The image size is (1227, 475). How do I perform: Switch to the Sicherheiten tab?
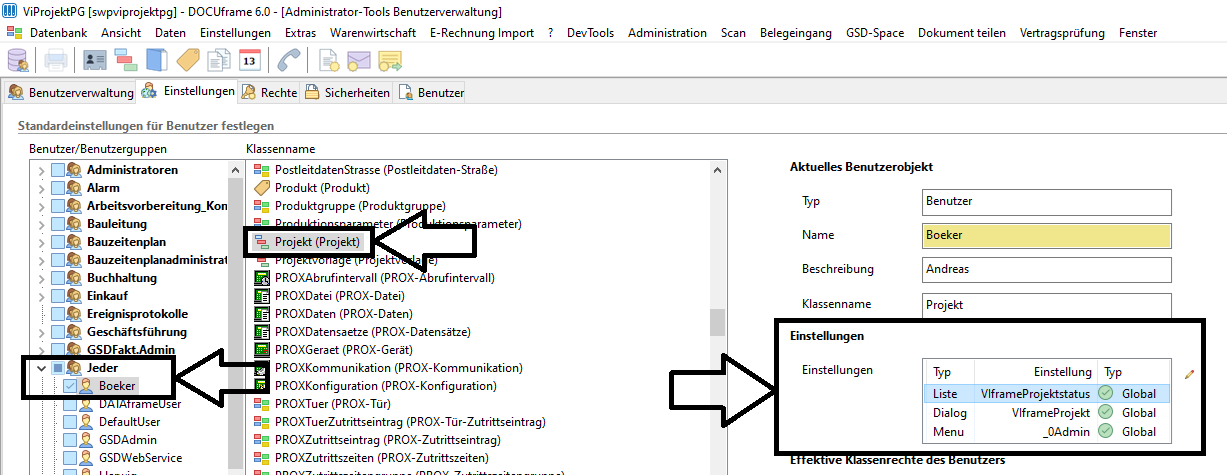(347, 92)
